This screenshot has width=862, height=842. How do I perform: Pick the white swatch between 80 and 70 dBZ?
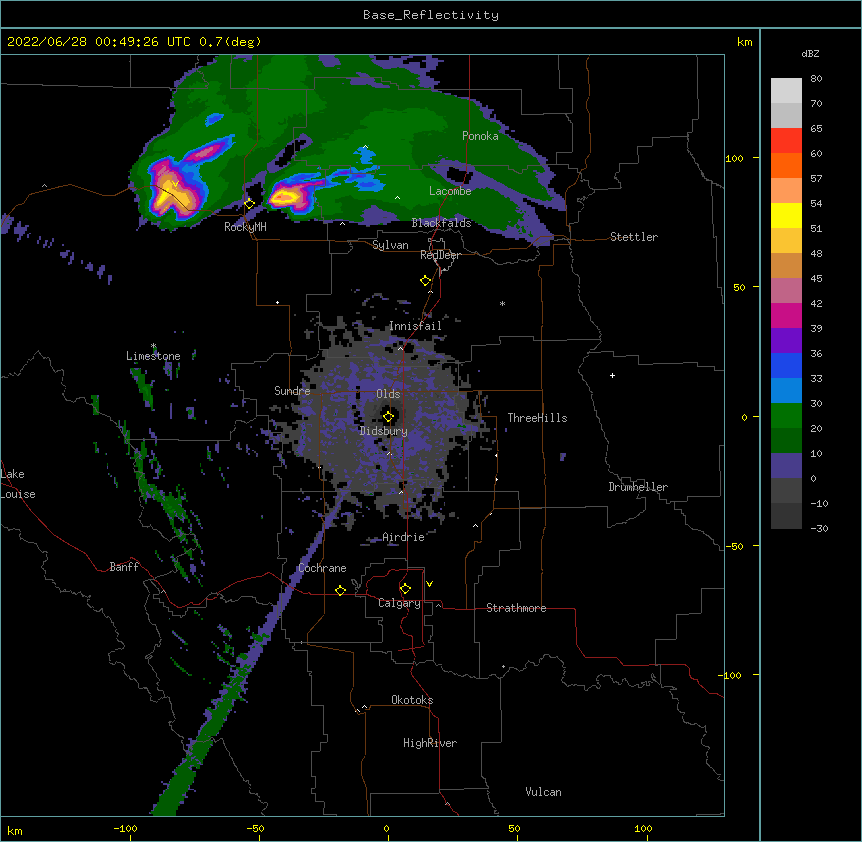pos(786,90)
